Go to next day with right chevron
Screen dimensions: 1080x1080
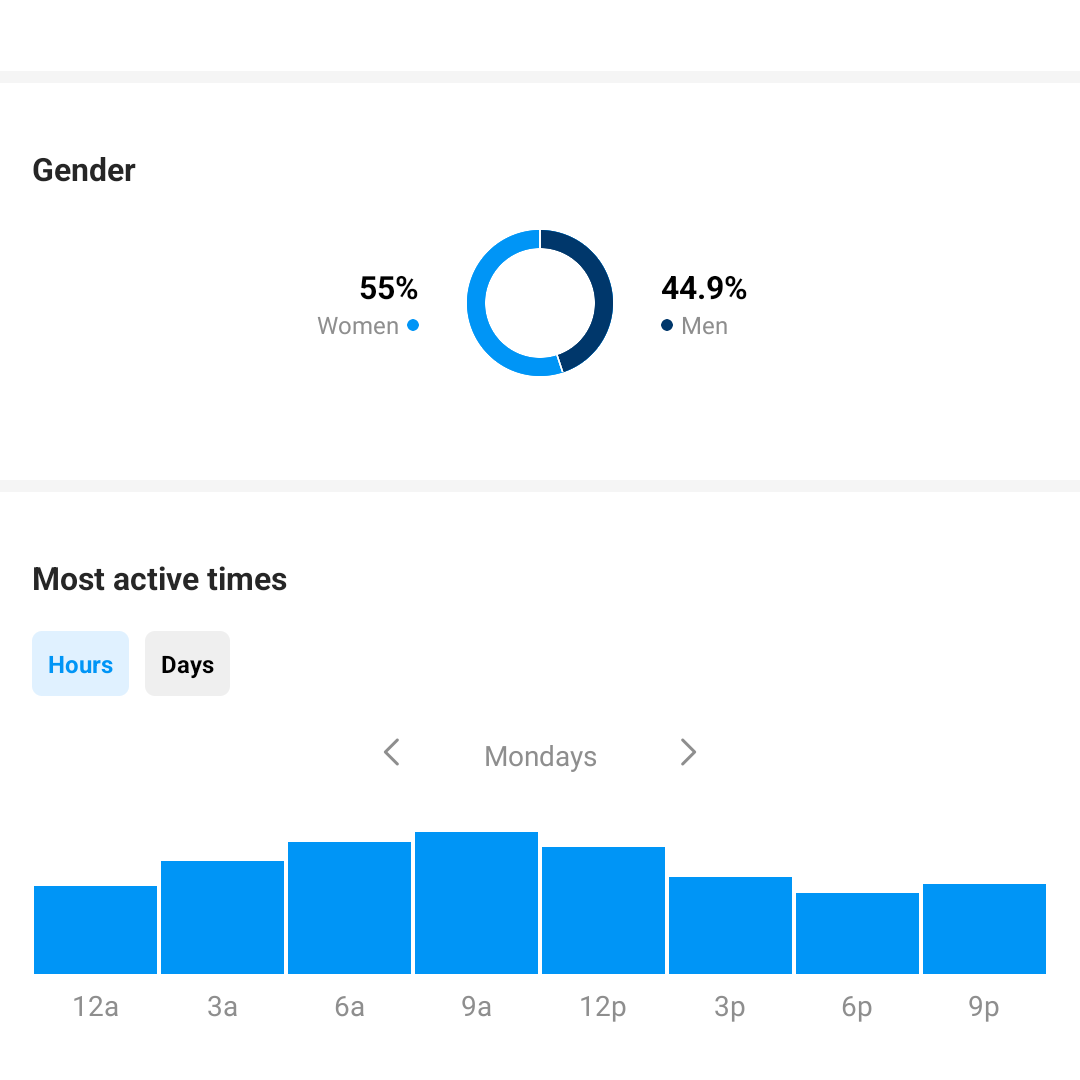point(688,752)
